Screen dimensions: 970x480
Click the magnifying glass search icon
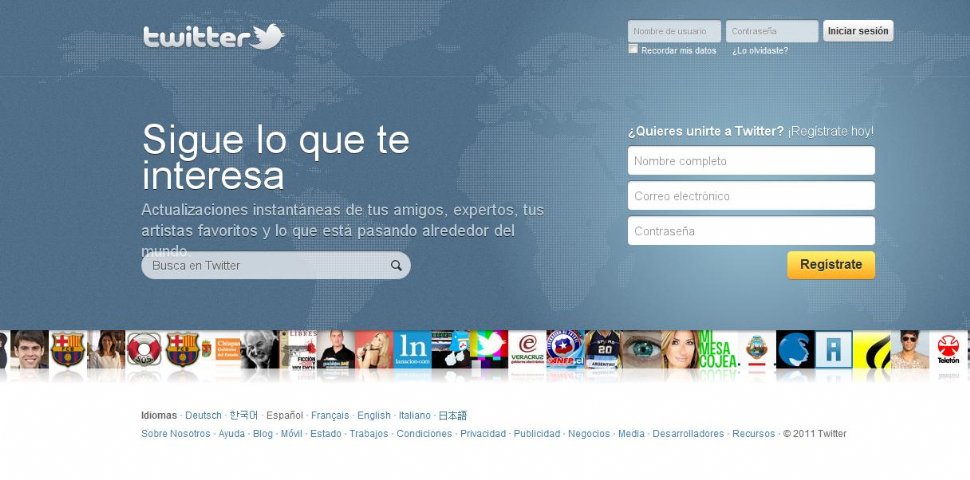396,265
